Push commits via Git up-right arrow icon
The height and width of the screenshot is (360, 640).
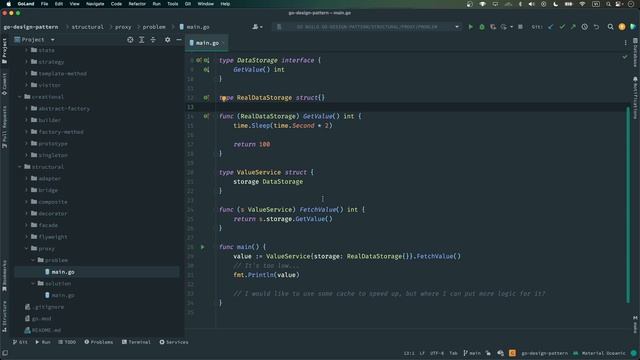[x=573, y=27]
